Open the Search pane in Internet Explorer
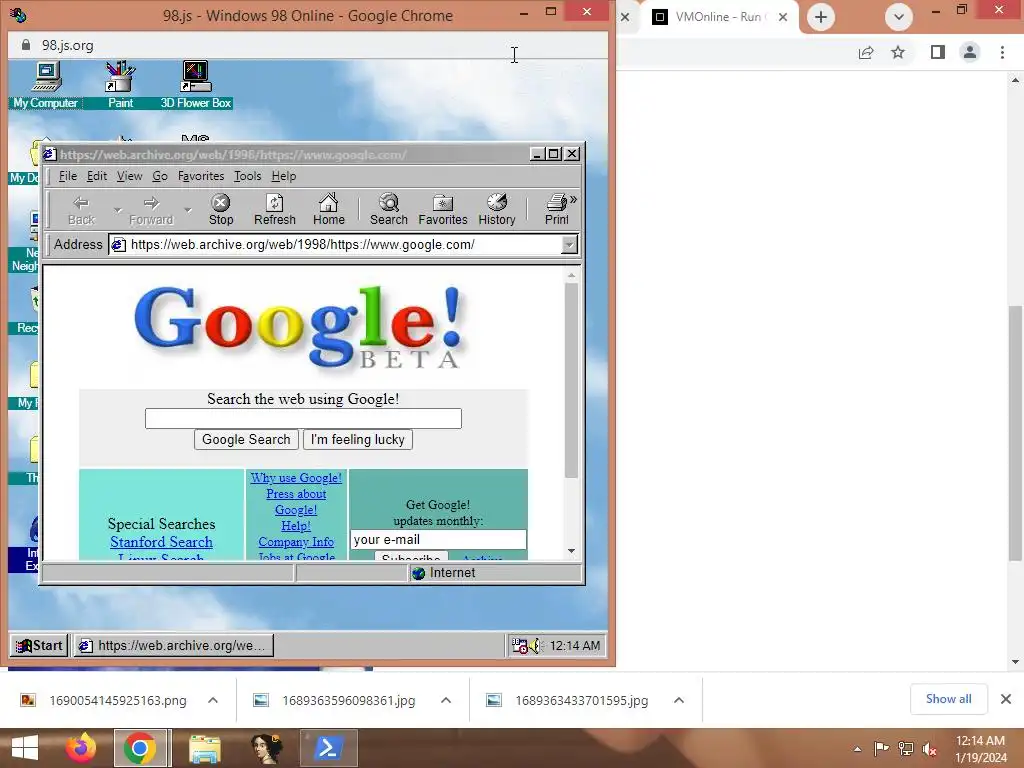 [x=389, y=210]
